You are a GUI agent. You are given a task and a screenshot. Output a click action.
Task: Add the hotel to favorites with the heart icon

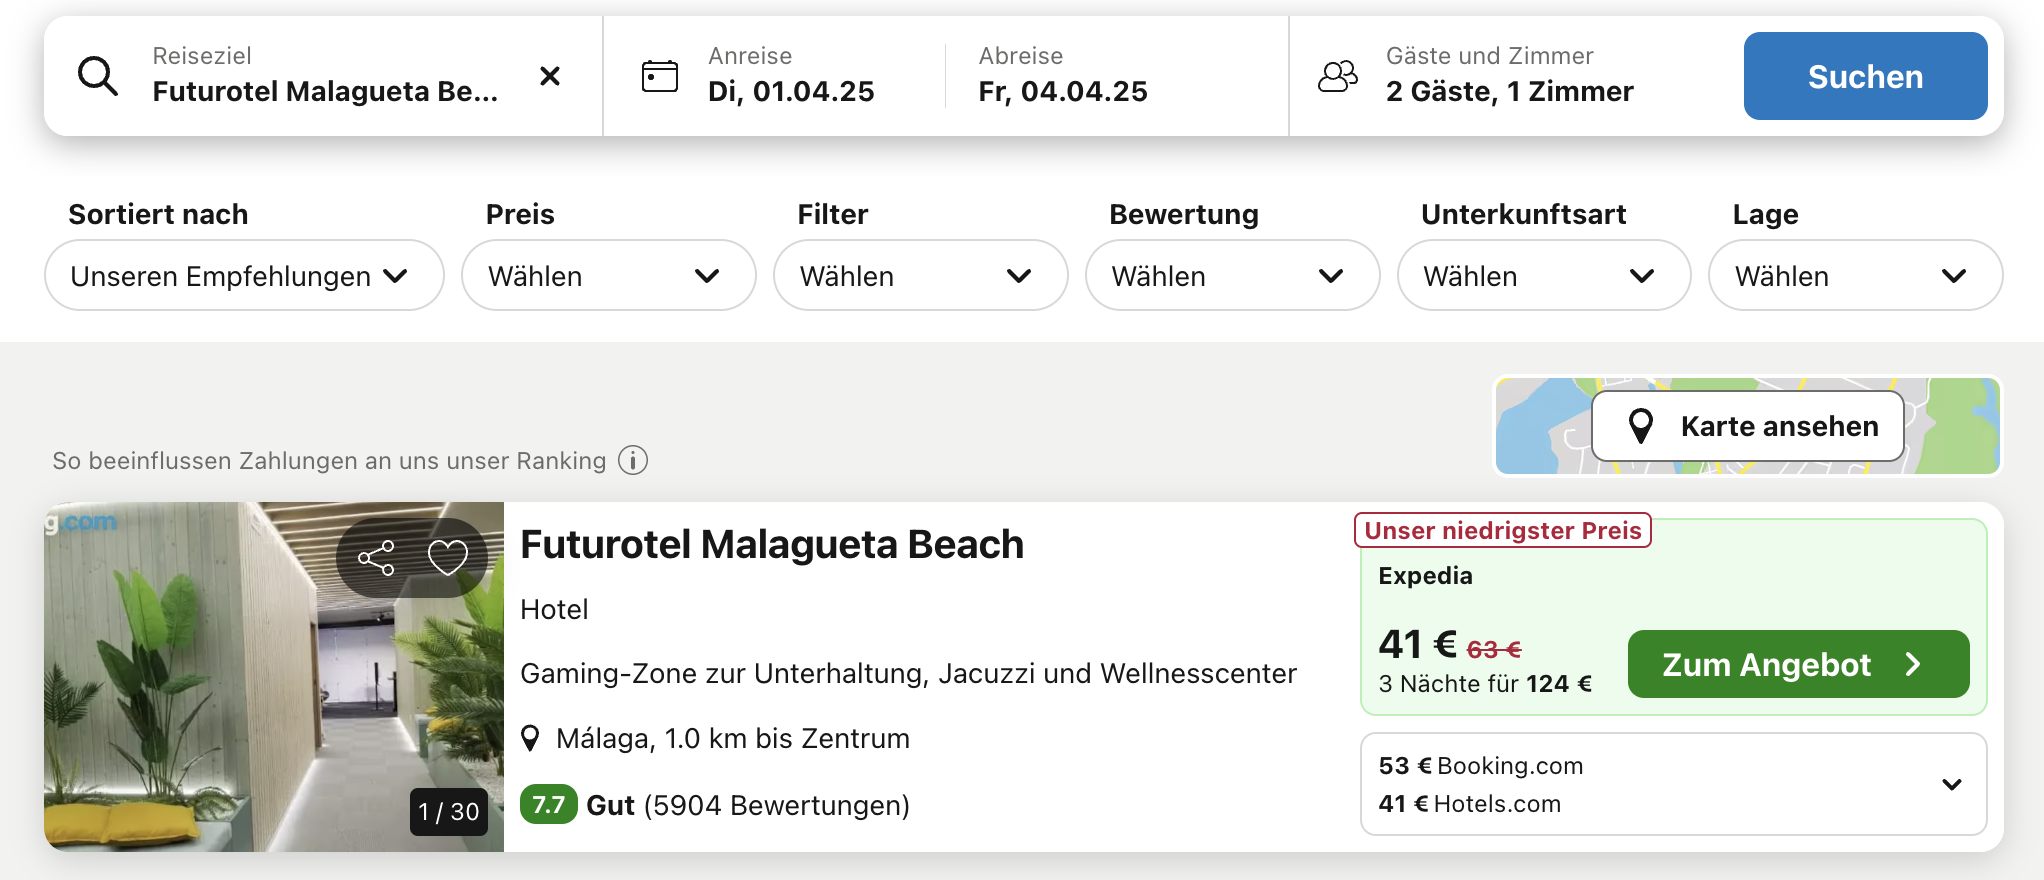click(x=448, y=558)
